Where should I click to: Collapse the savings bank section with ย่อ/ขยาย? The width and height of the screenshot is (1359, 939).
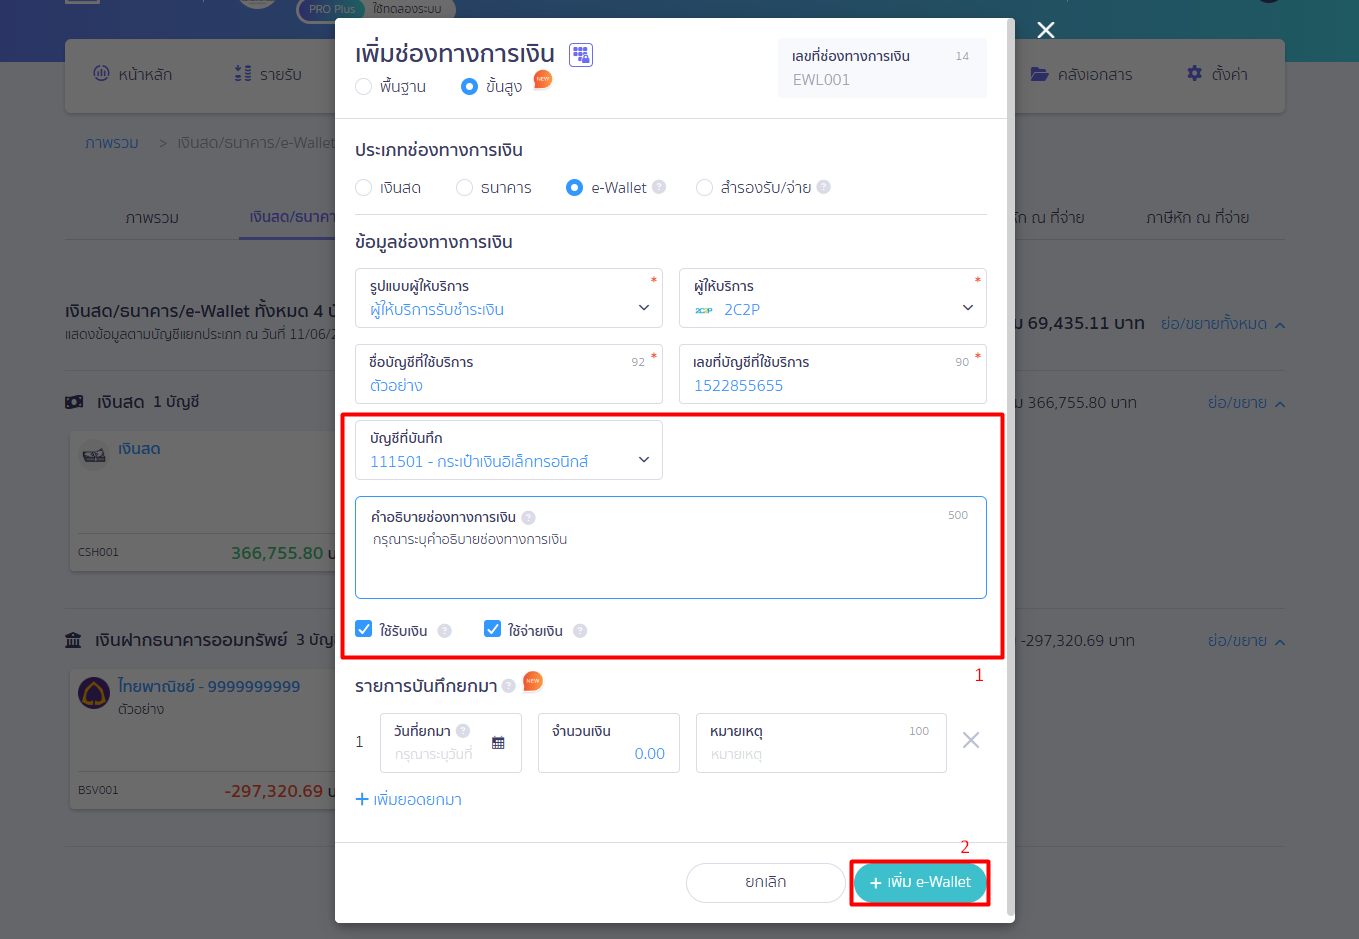[1246, 641]
